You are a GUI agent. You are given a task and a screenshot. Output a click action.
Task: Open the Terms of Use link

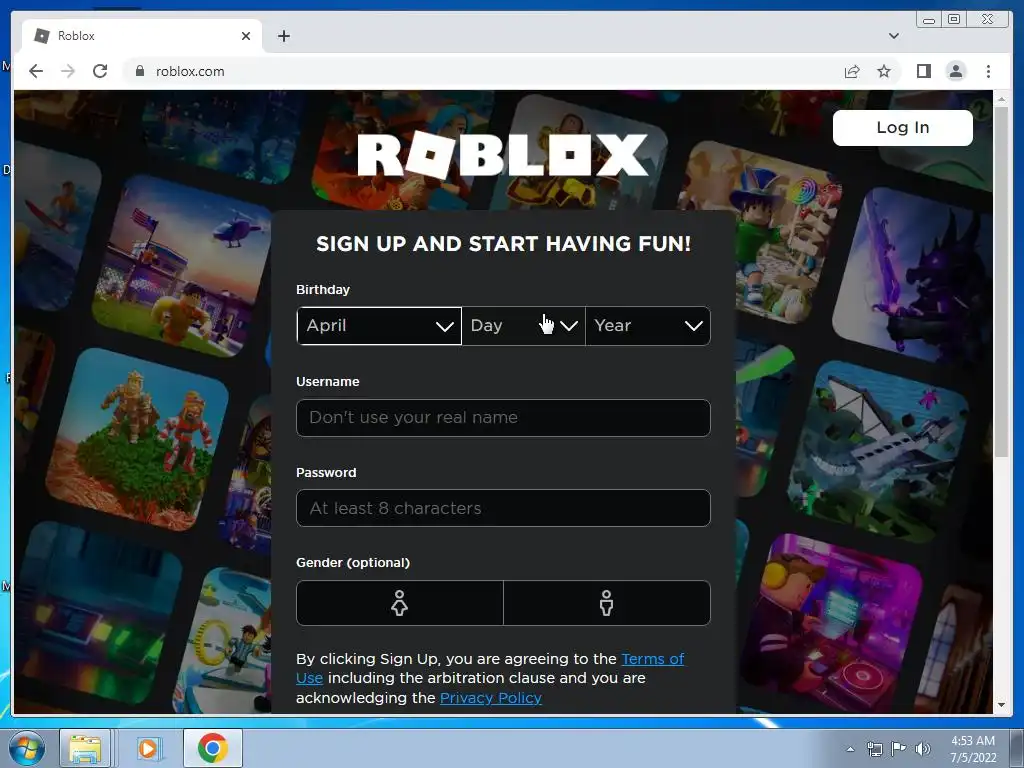point(652,659)
